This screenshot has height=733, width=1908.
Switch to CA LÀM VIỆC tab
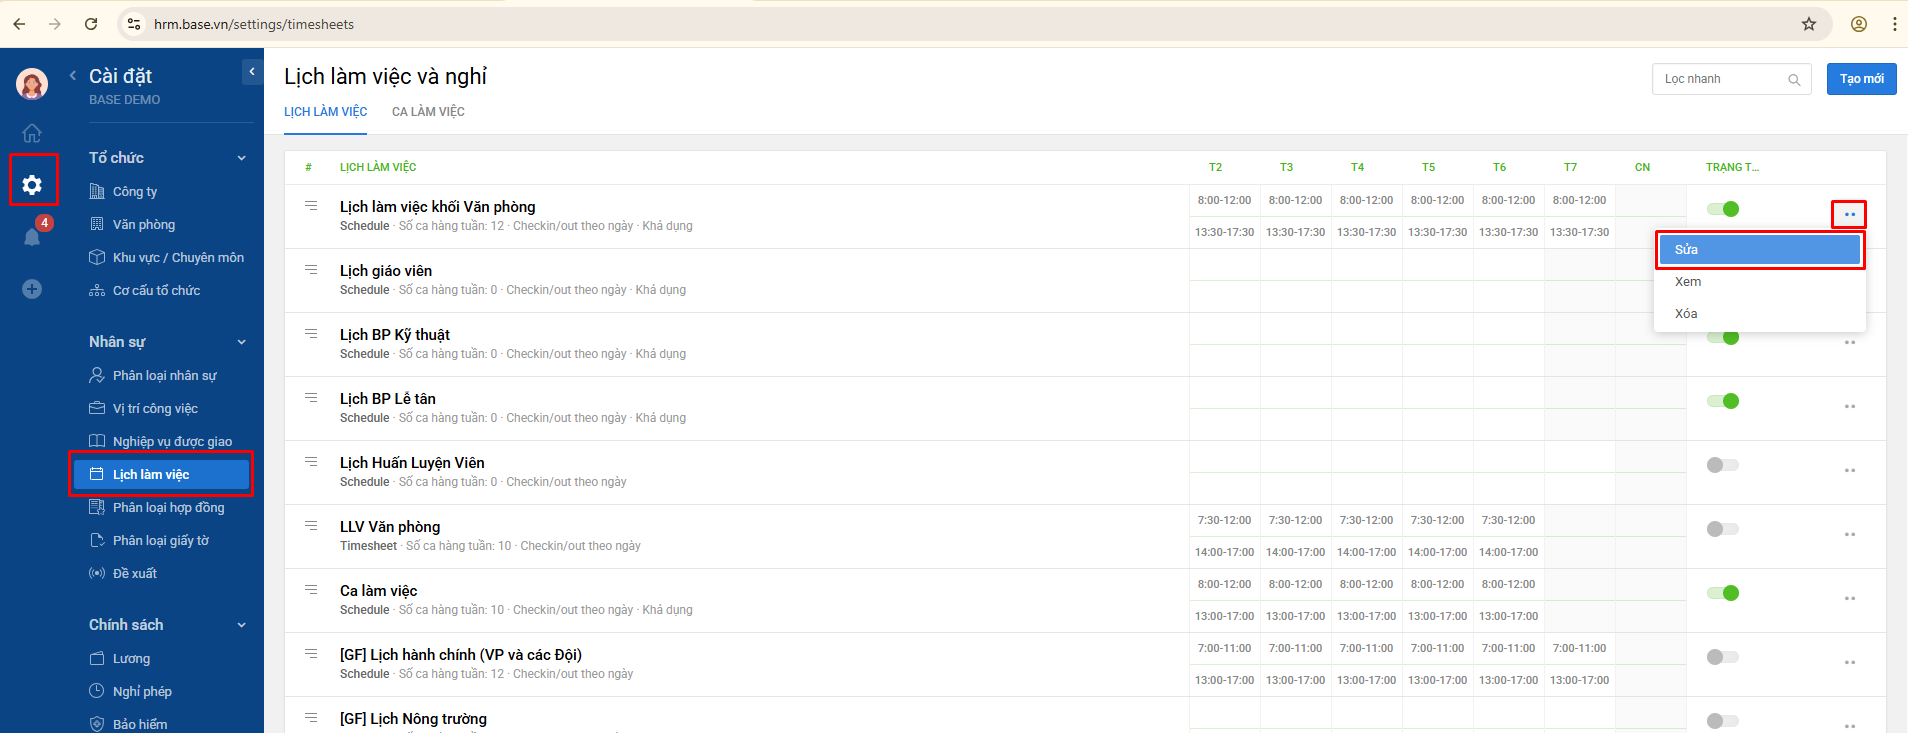click(428, 112)
